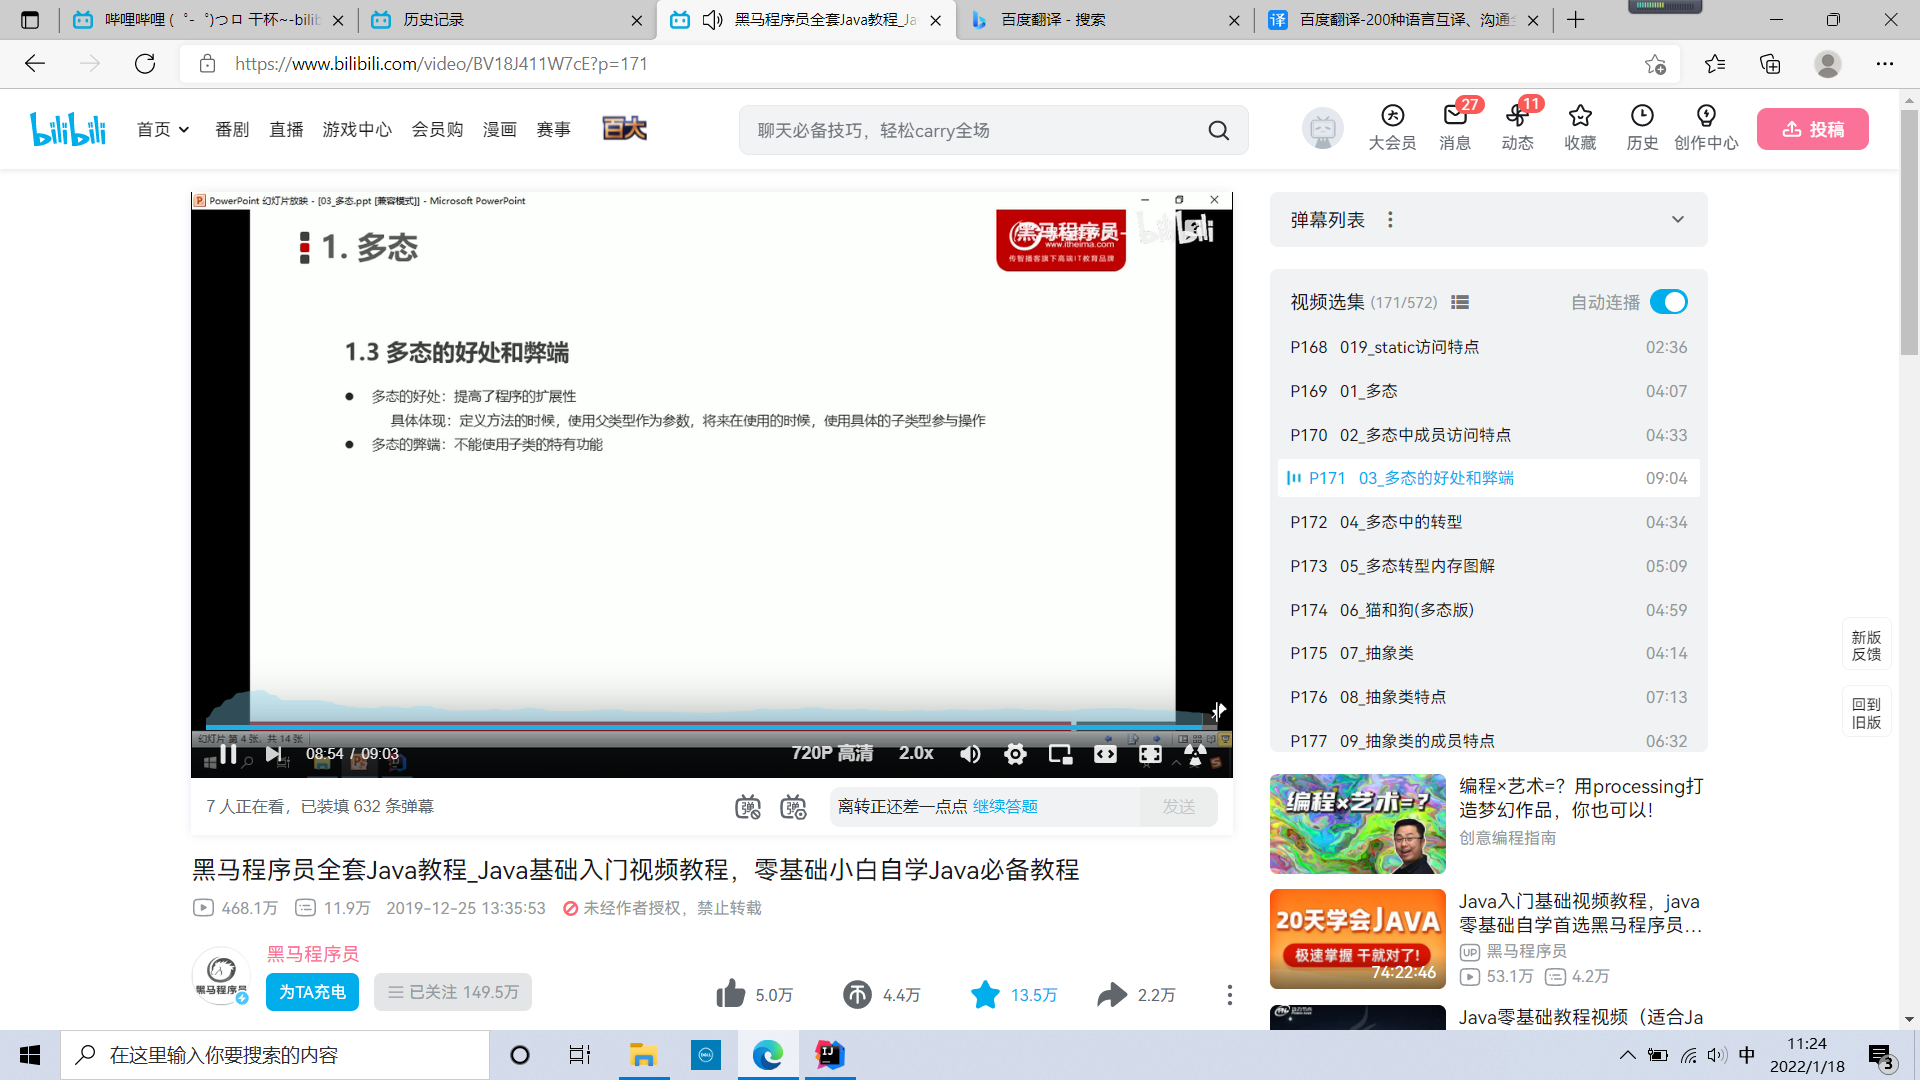Viewport: 1920px width, 1080px height.
Task: Open danmaku blocking settings icon
Action: click(x=747, y=807)
